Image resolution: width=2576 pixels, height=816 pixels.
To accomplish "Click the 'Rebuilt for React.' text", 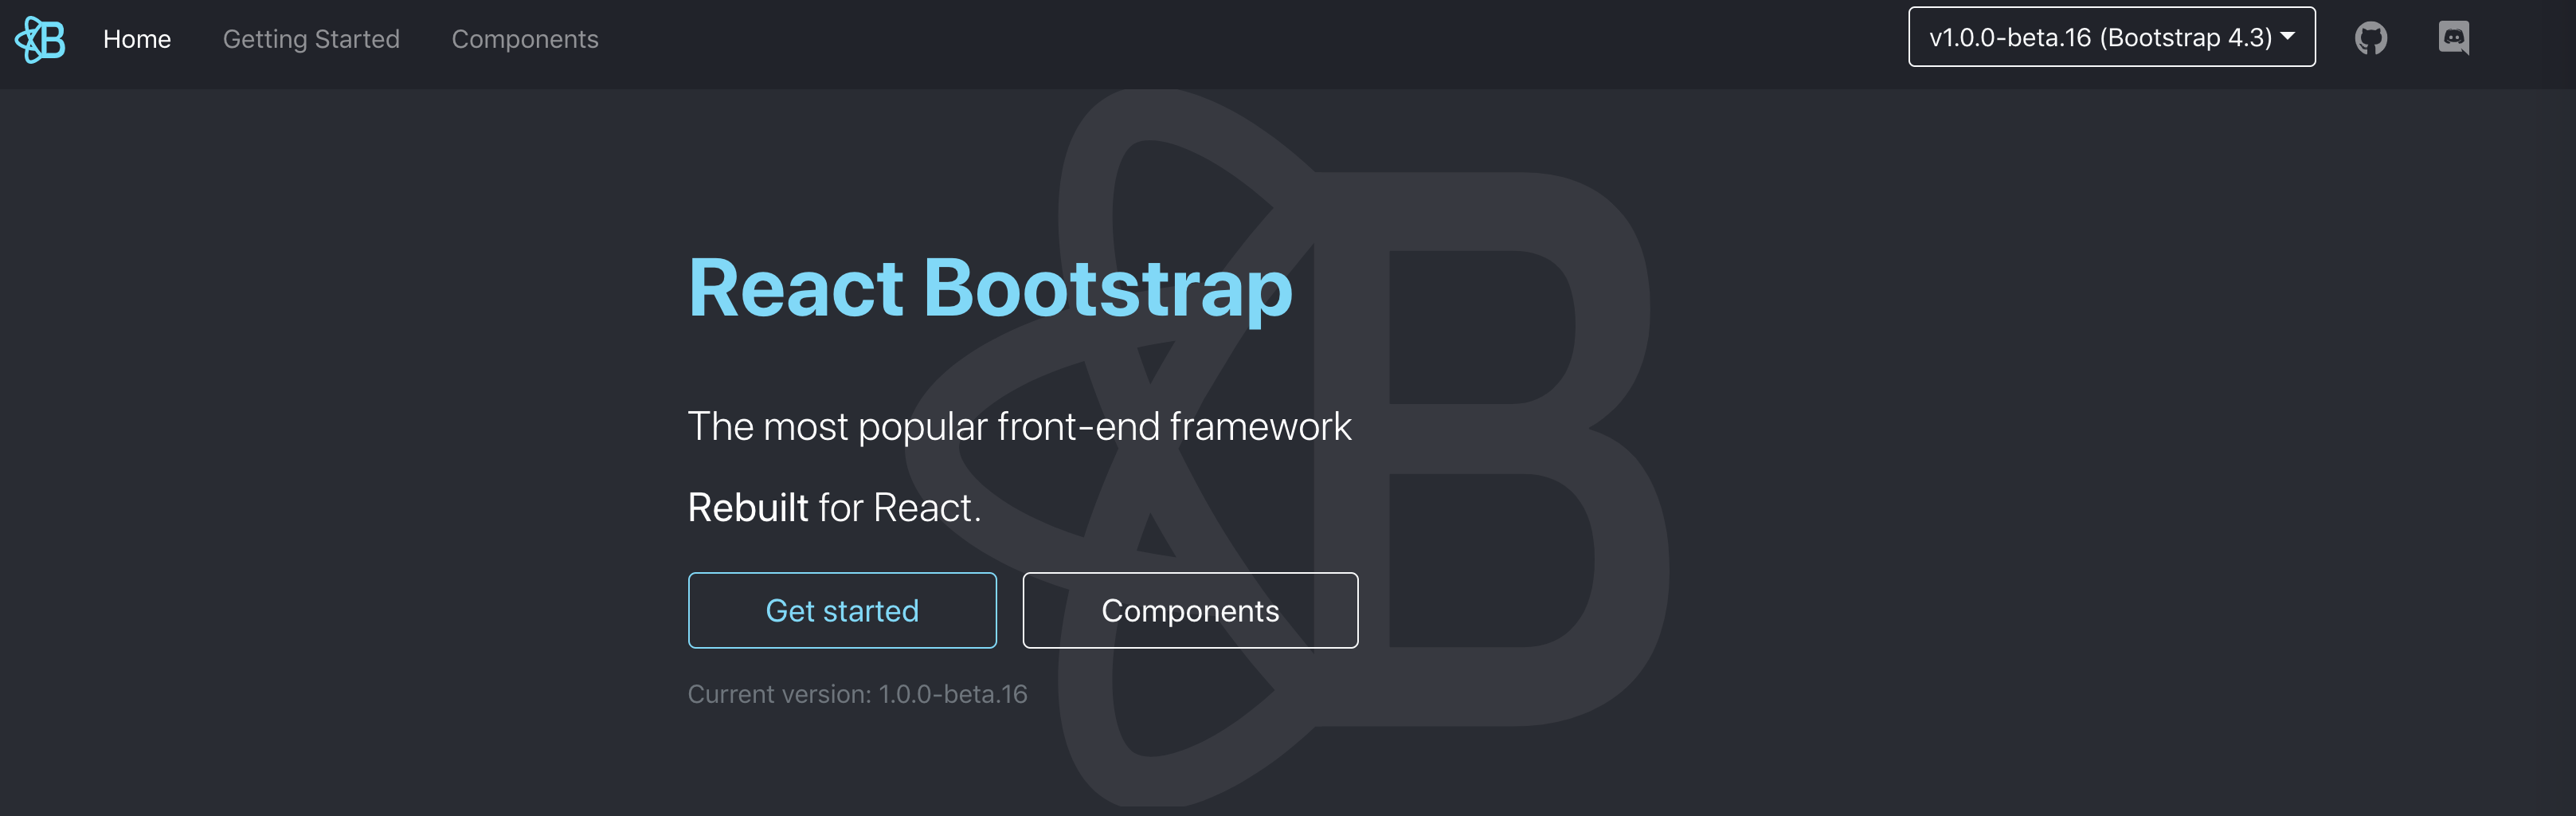I will (x=834, y=508).
